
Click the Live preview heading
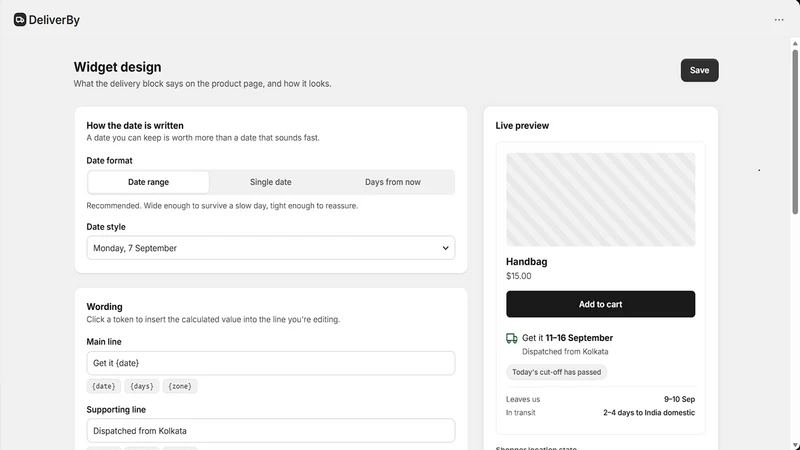(x=522, y=126)
